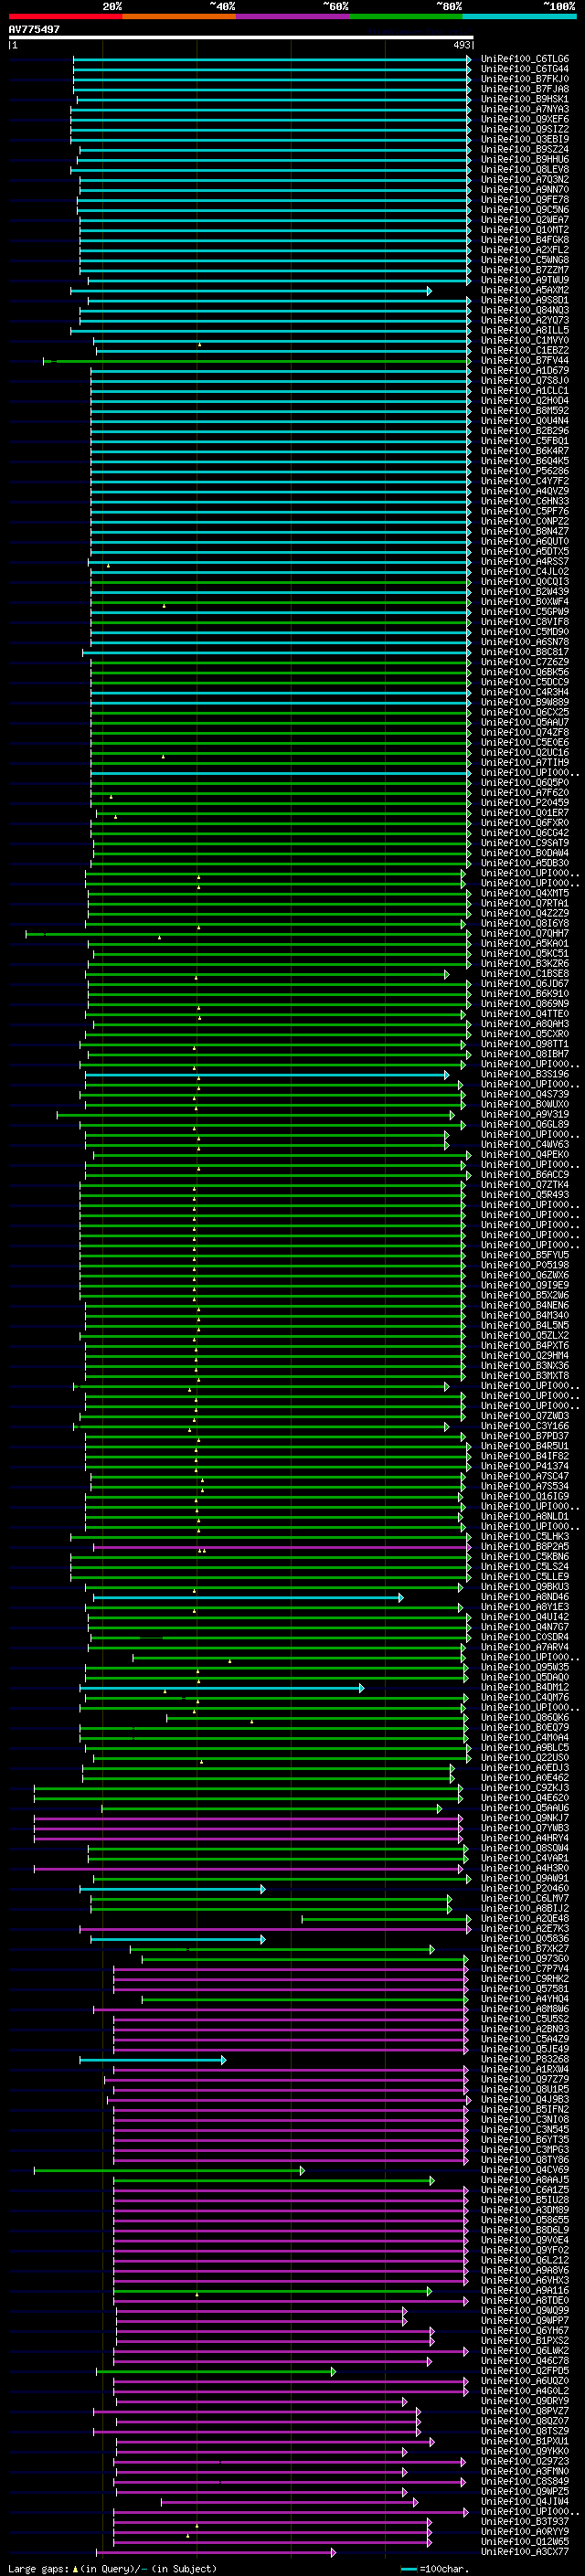This screenshot has height=2576, width=585.
Task: Click the cyan UniRef100_P83268 alignment bar
Action: tap(153, 2060)
